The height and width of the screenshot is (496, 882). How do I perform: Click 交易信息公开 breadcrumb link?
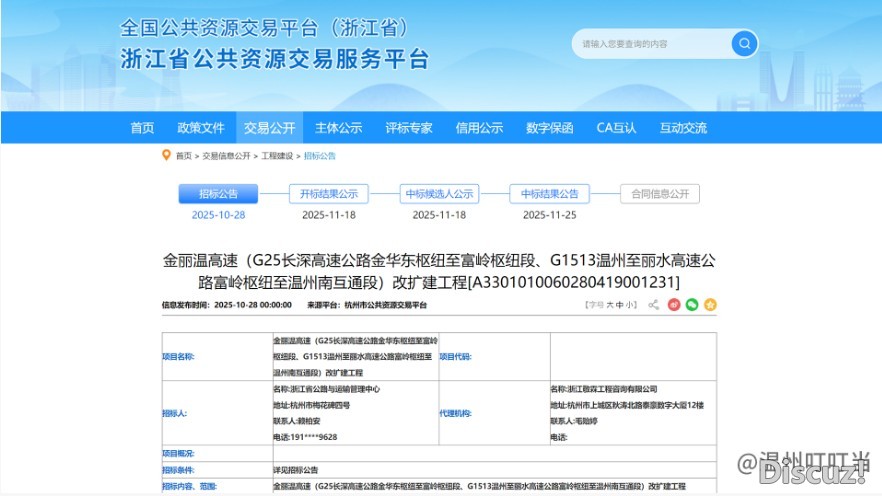click(227, 156)
